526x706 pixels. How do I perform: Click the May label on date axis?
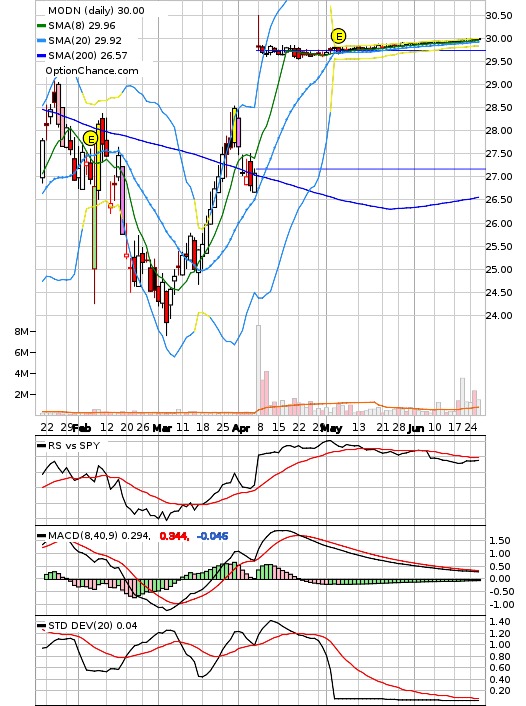(x=331, y=428)
